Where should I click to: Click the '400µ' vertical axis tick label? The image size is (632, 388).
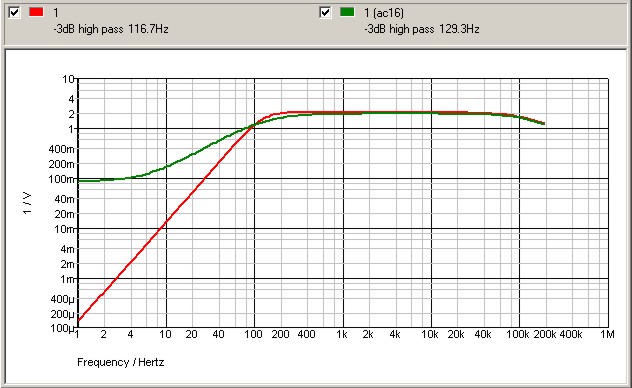(x=62, y=299)
